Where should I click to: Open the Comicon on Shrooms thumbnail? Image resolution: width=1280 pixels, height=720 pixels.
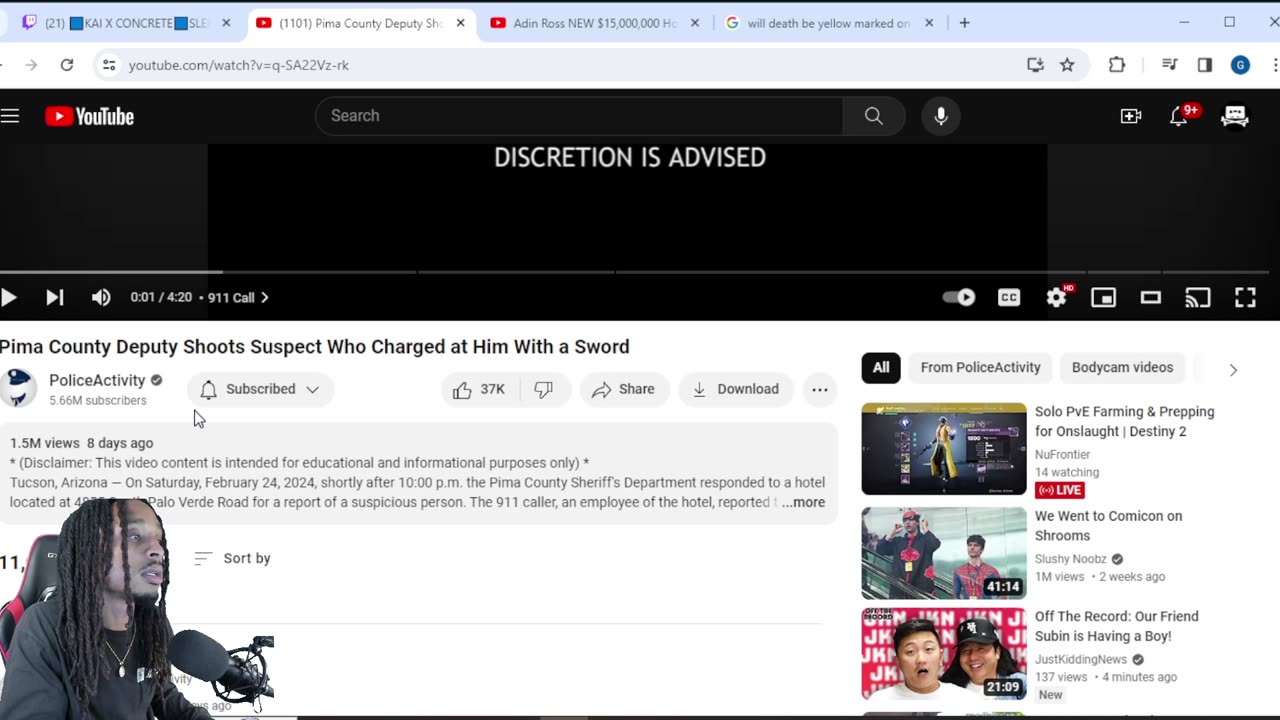pyautogui.click(x=944, y=553)
